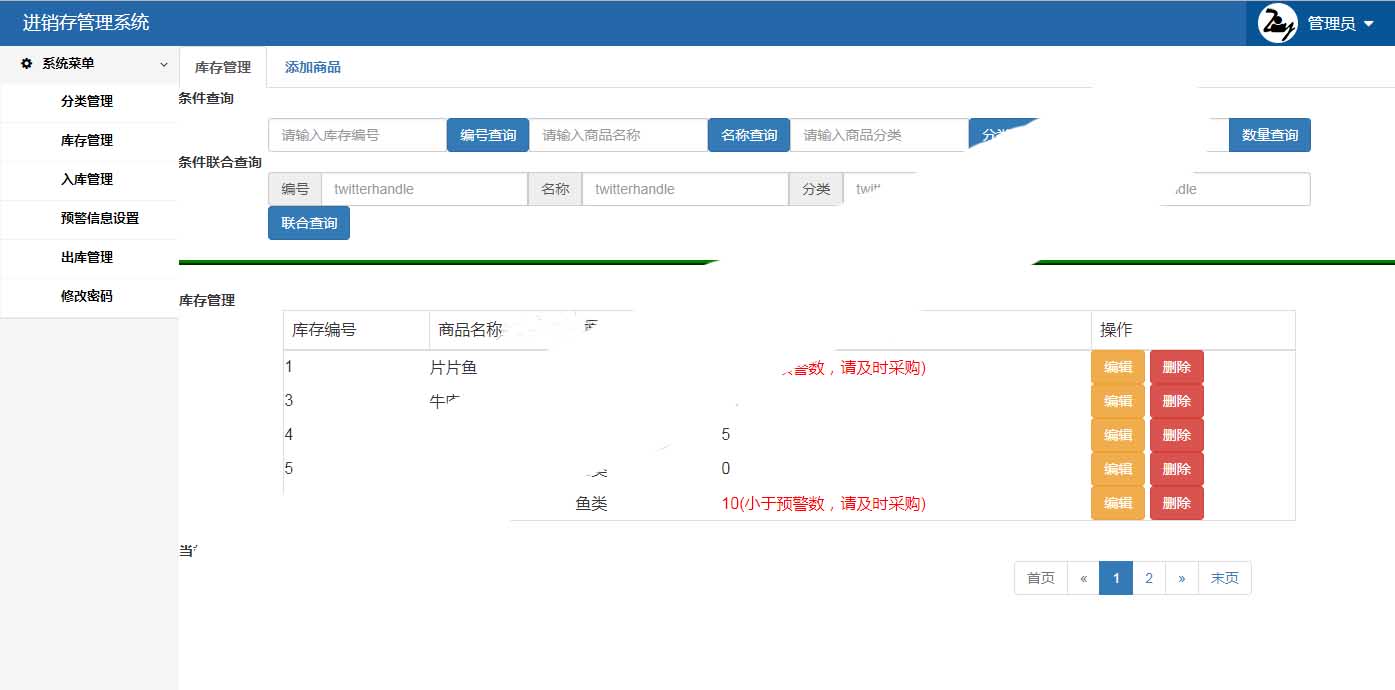Go to previous page with « arrow
This screenshot has width=1395, height=690.
coord(1083,578)
